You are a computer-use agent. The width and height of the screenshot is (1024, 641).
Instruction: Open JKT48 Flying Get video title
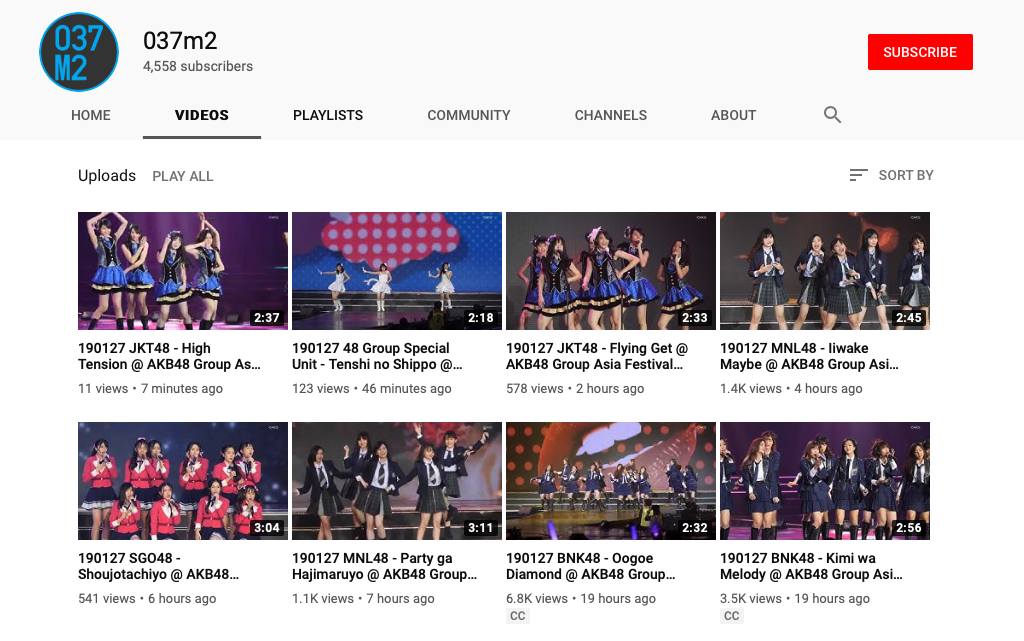pyautogui.click(x=598, y=356)
